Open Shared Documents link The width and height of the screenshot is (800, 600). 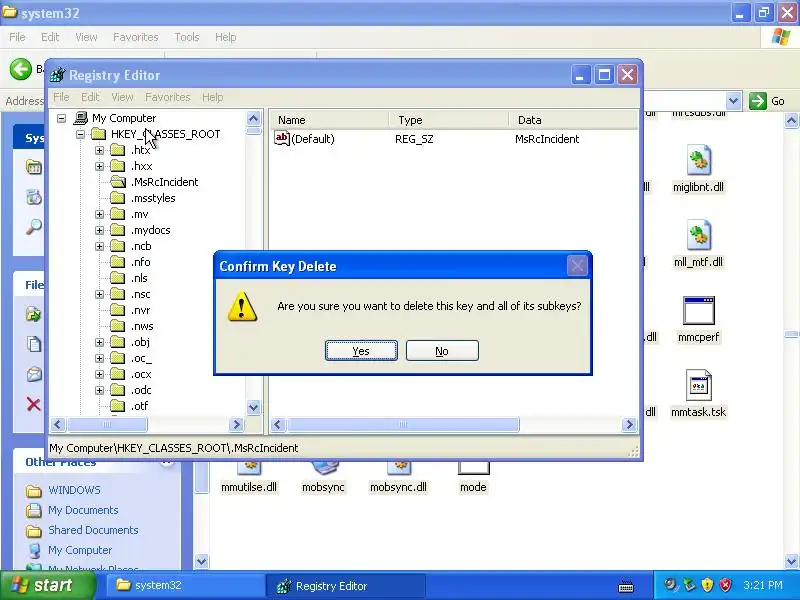pos(93,530)
